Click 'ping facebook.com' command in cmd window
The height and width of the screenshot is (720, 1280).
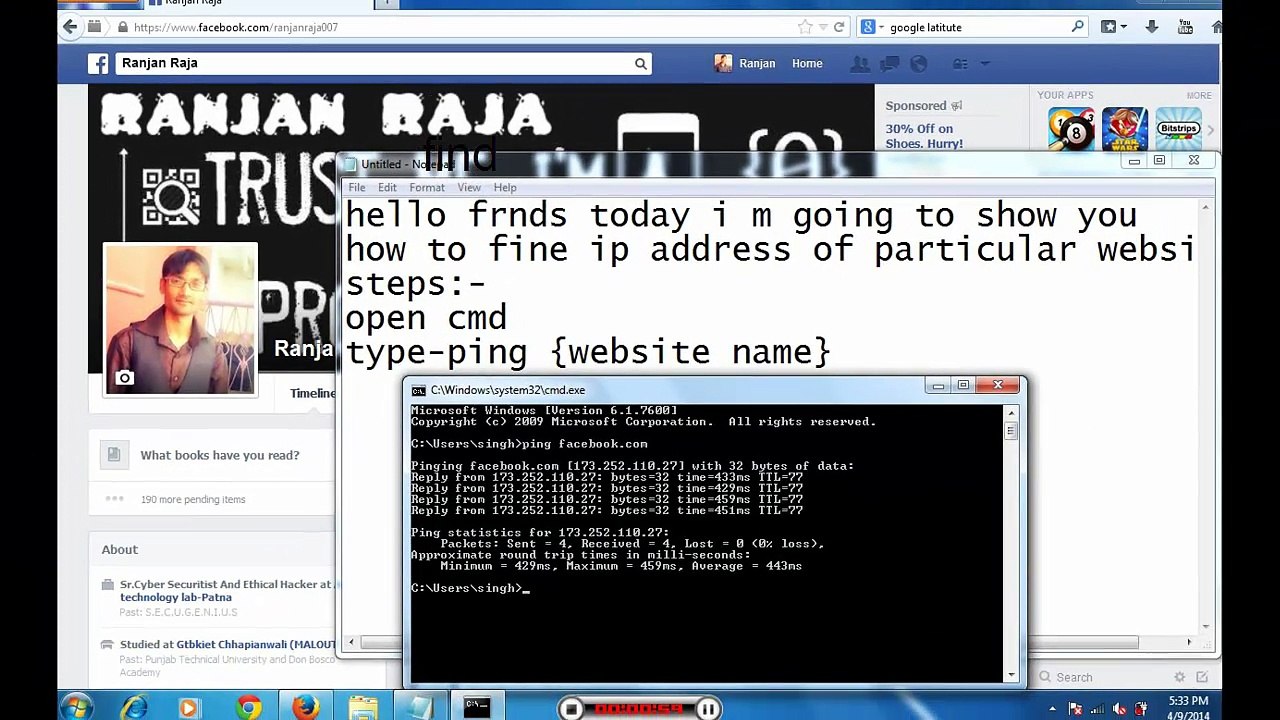pos(585,444)
